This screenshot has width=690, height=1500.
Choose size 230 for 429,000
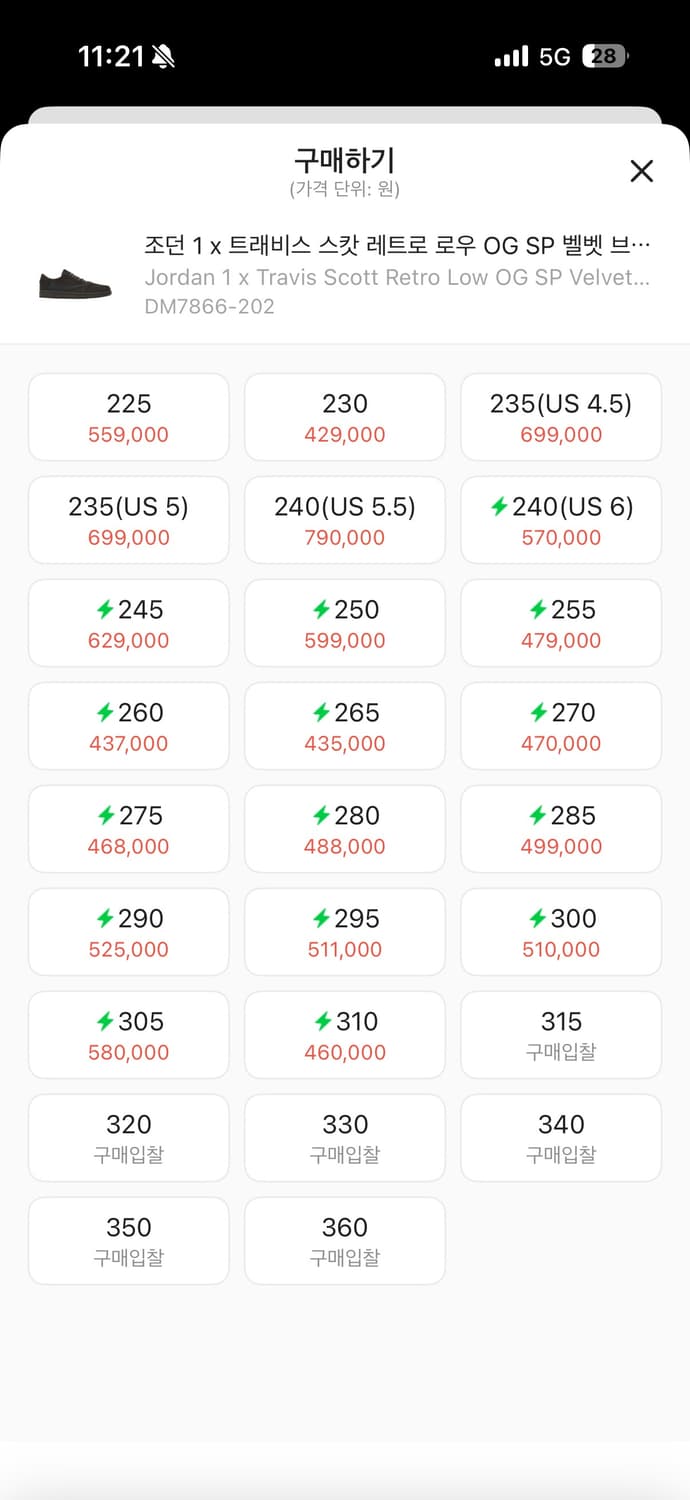pyautogui.click(x=345, y=417)
